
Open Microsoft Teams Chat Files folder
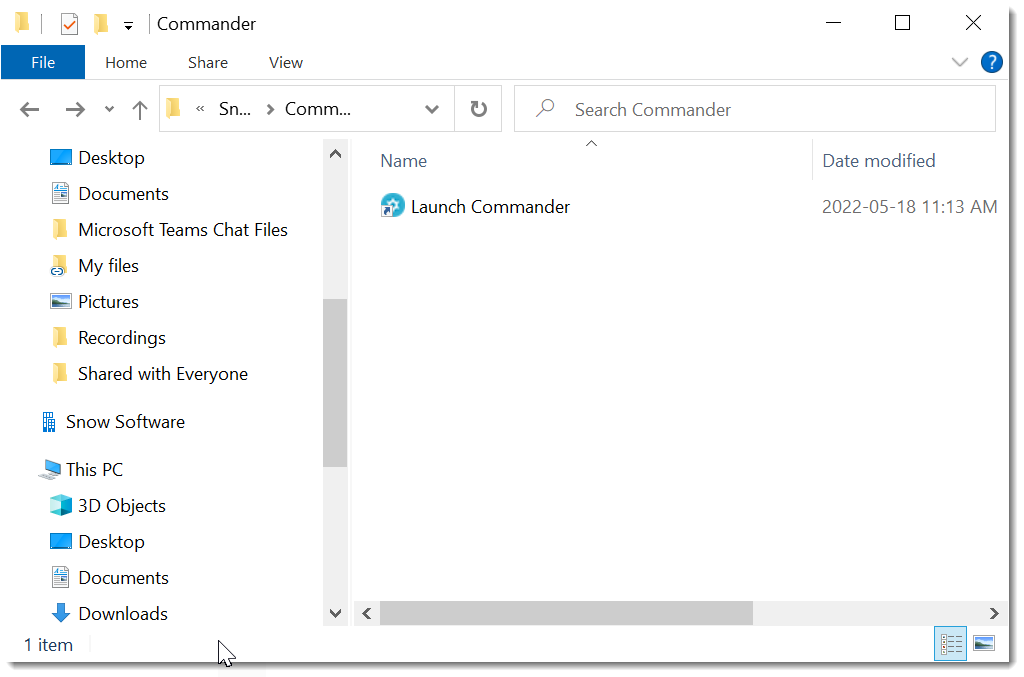(x=183, y=230)
